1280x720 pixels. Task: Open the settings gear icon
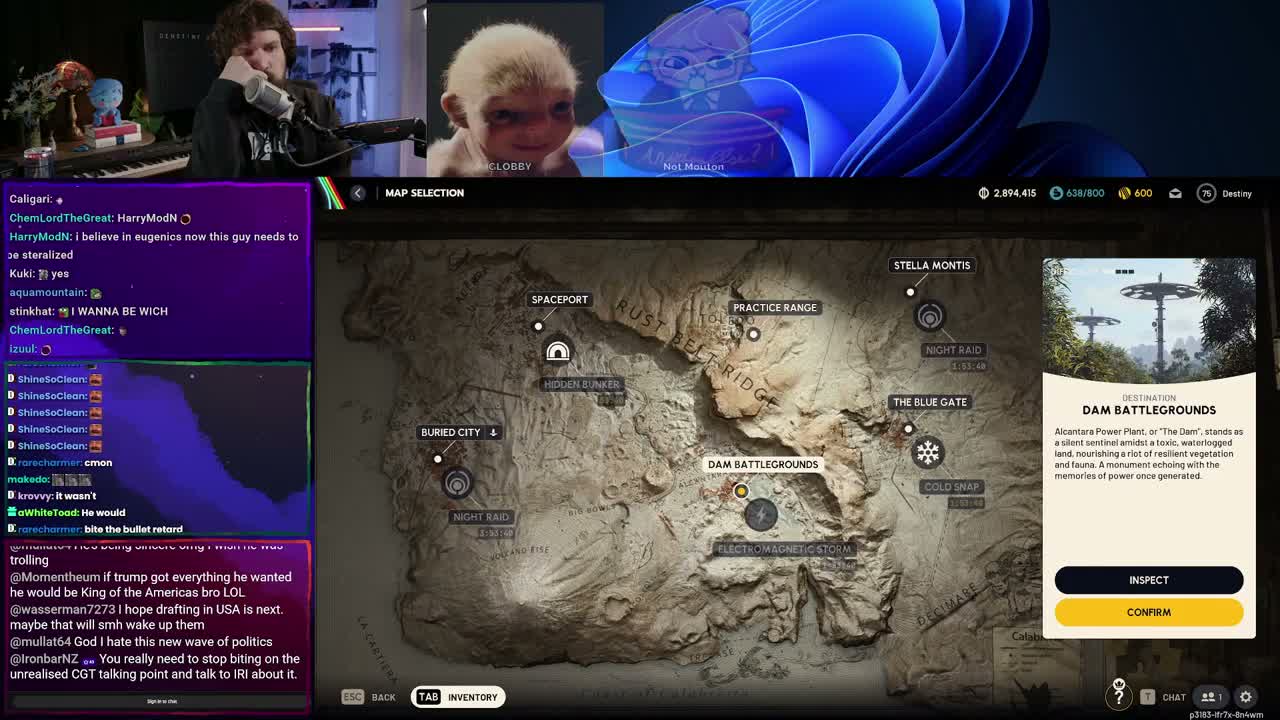click(1246, 697)
